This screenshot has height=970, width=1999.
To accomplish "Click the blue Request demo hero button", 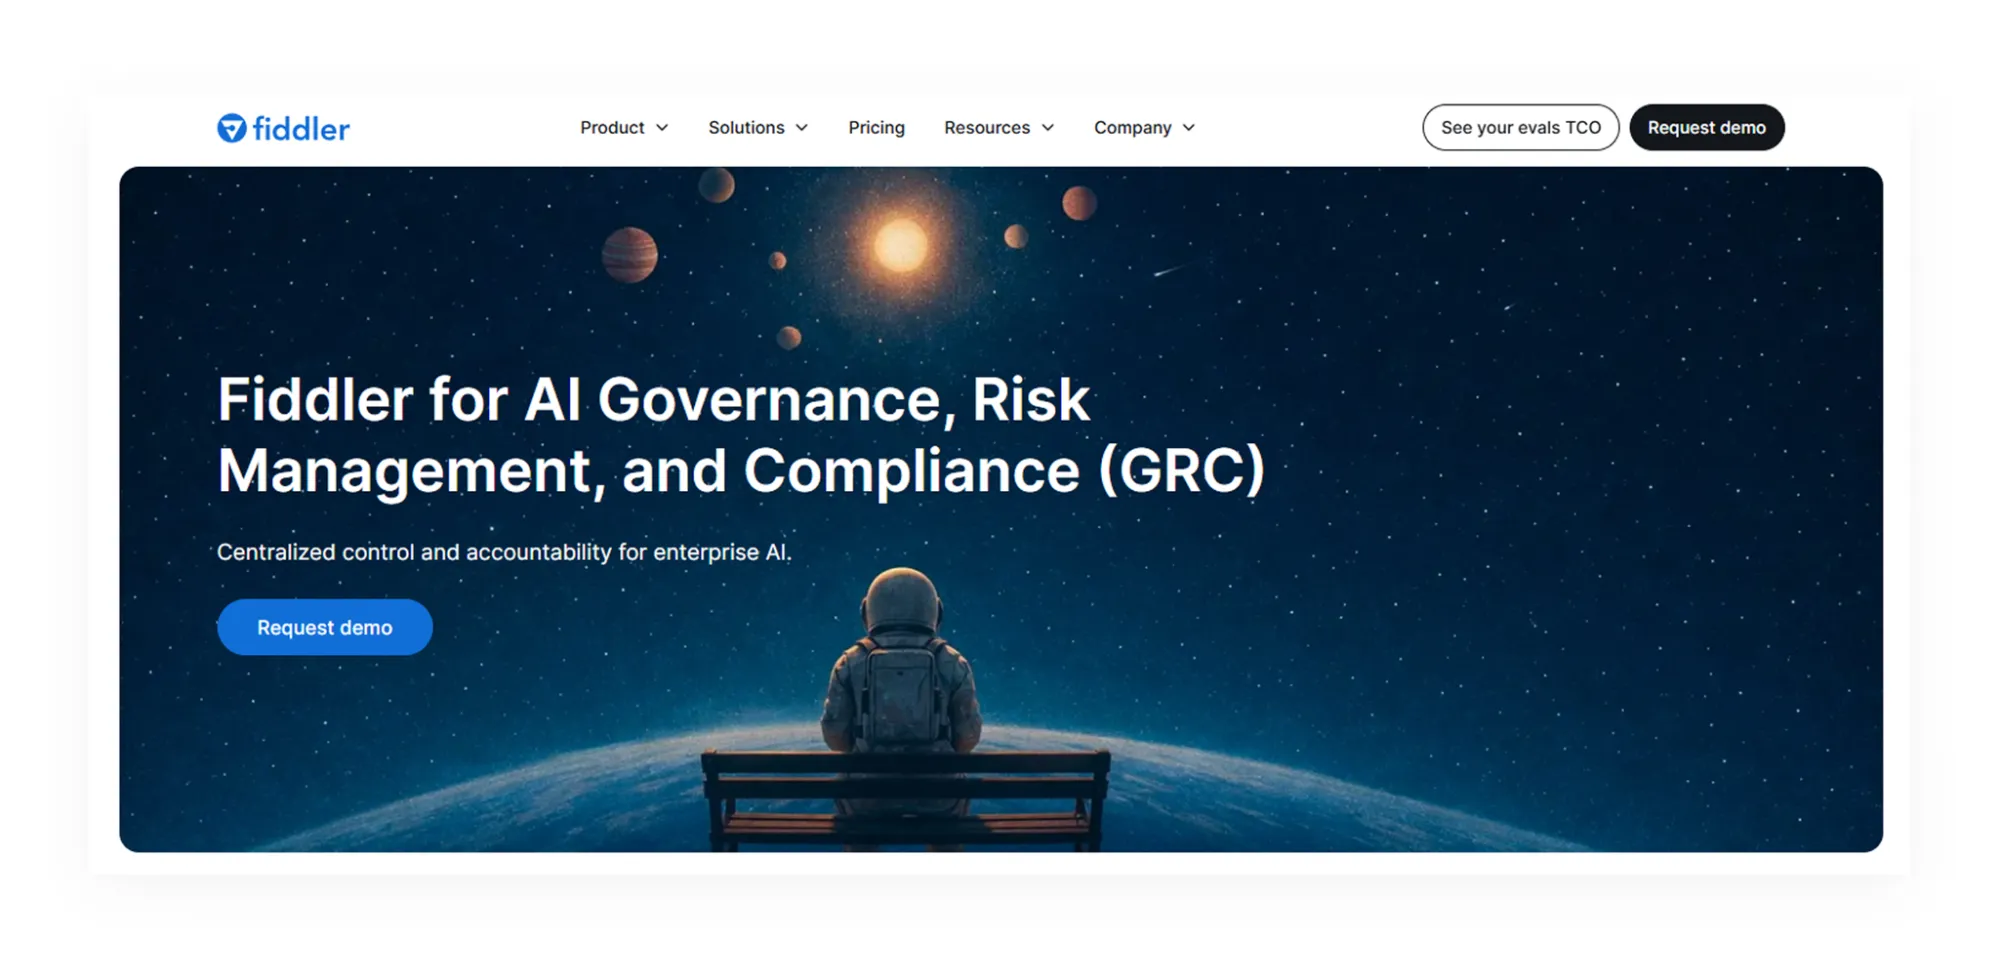I will tap(325, 627).
